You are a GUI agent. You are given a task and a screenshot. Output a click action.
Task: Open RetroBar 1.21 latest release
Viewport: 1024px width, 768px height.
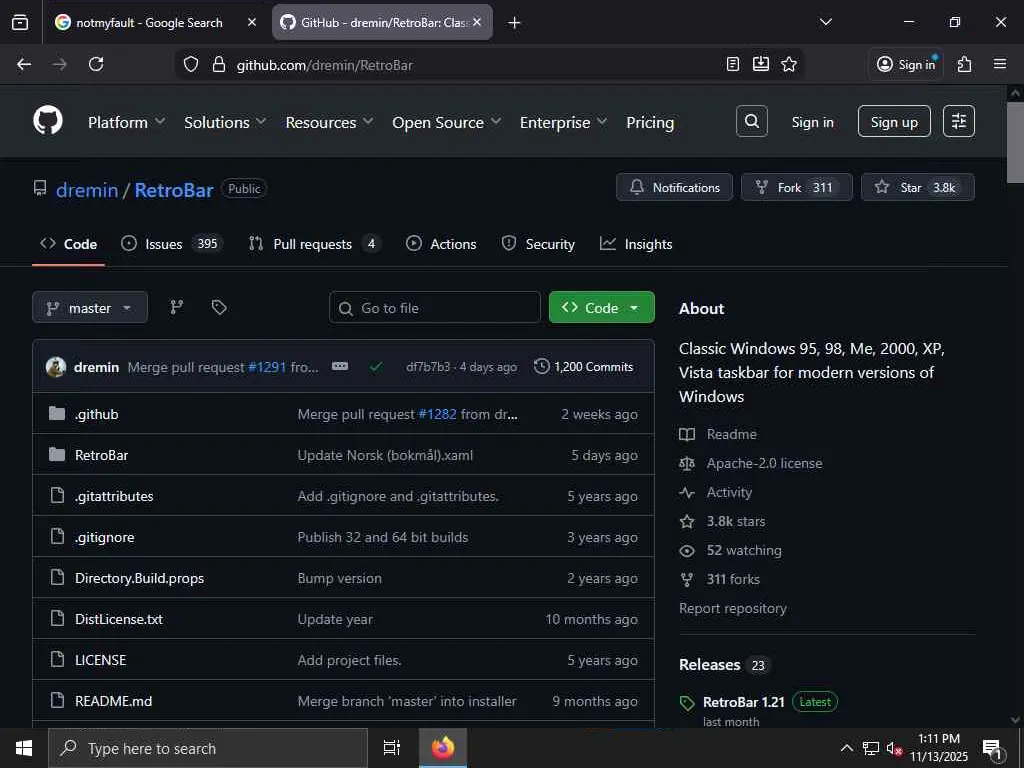(x=743, y=702)
